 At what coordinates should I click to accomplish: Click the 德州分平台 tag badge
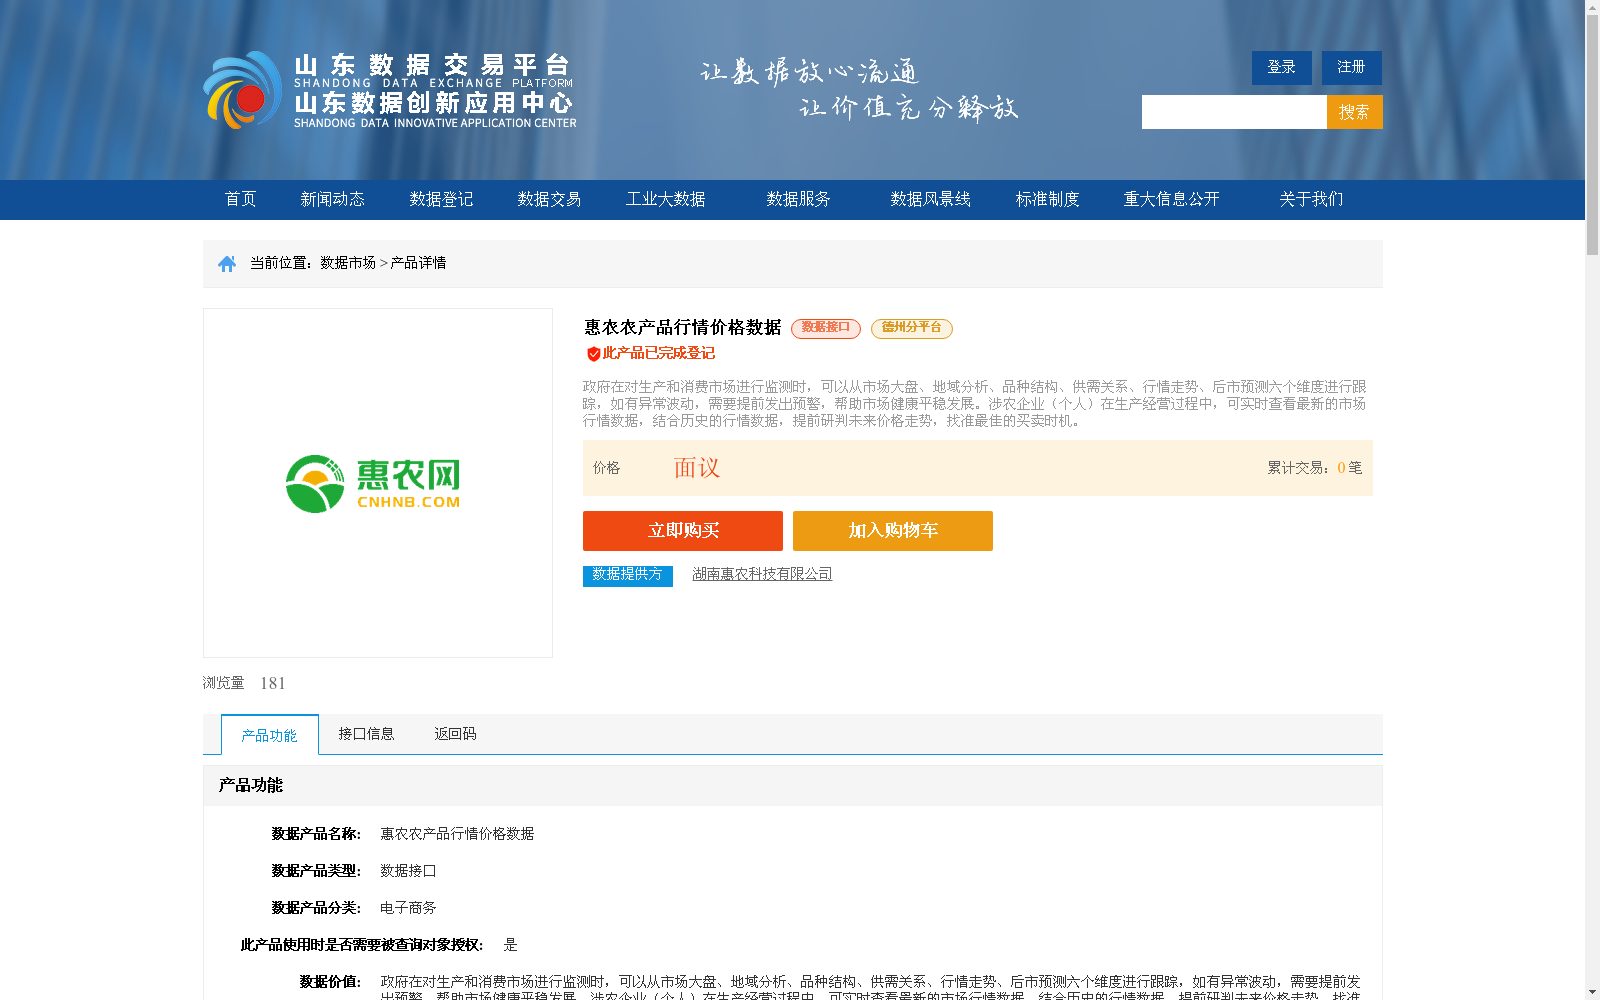pos(912,328)
